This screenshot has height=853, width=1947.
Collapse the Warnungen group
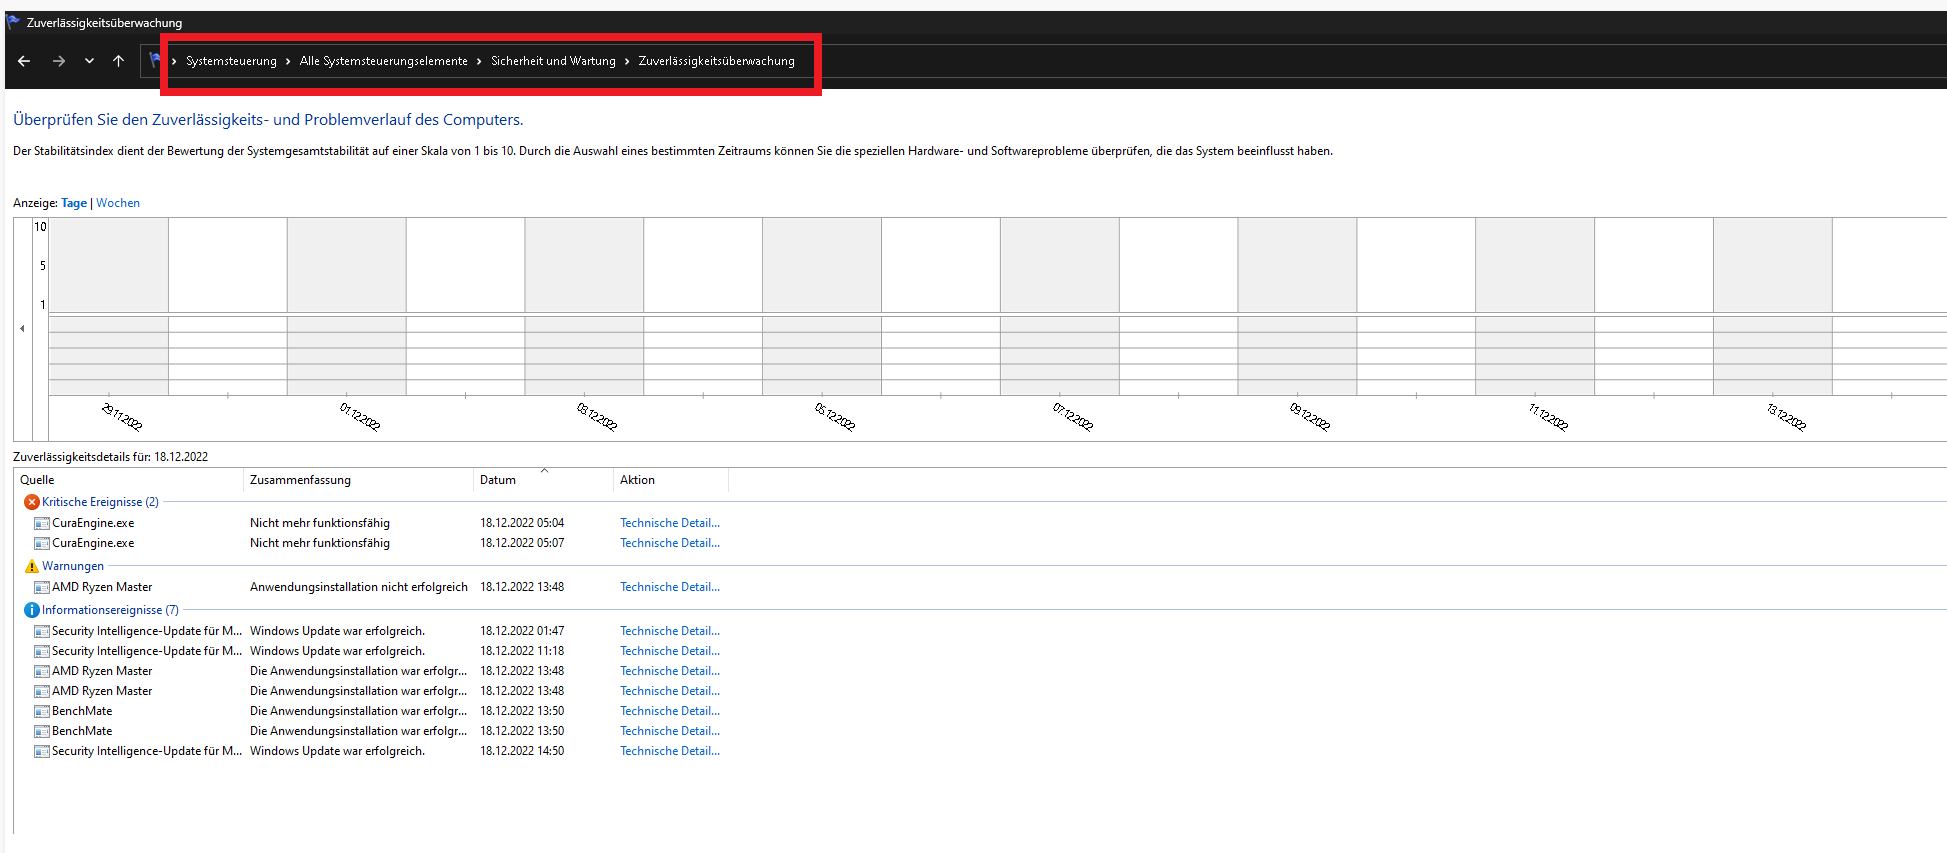[x=73, y=566]
